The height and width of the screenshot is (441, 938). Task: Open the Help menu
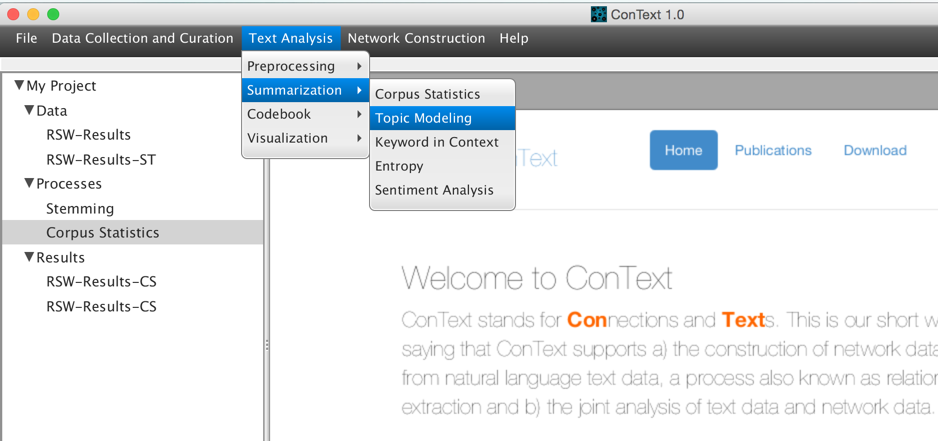pos(514,38)
